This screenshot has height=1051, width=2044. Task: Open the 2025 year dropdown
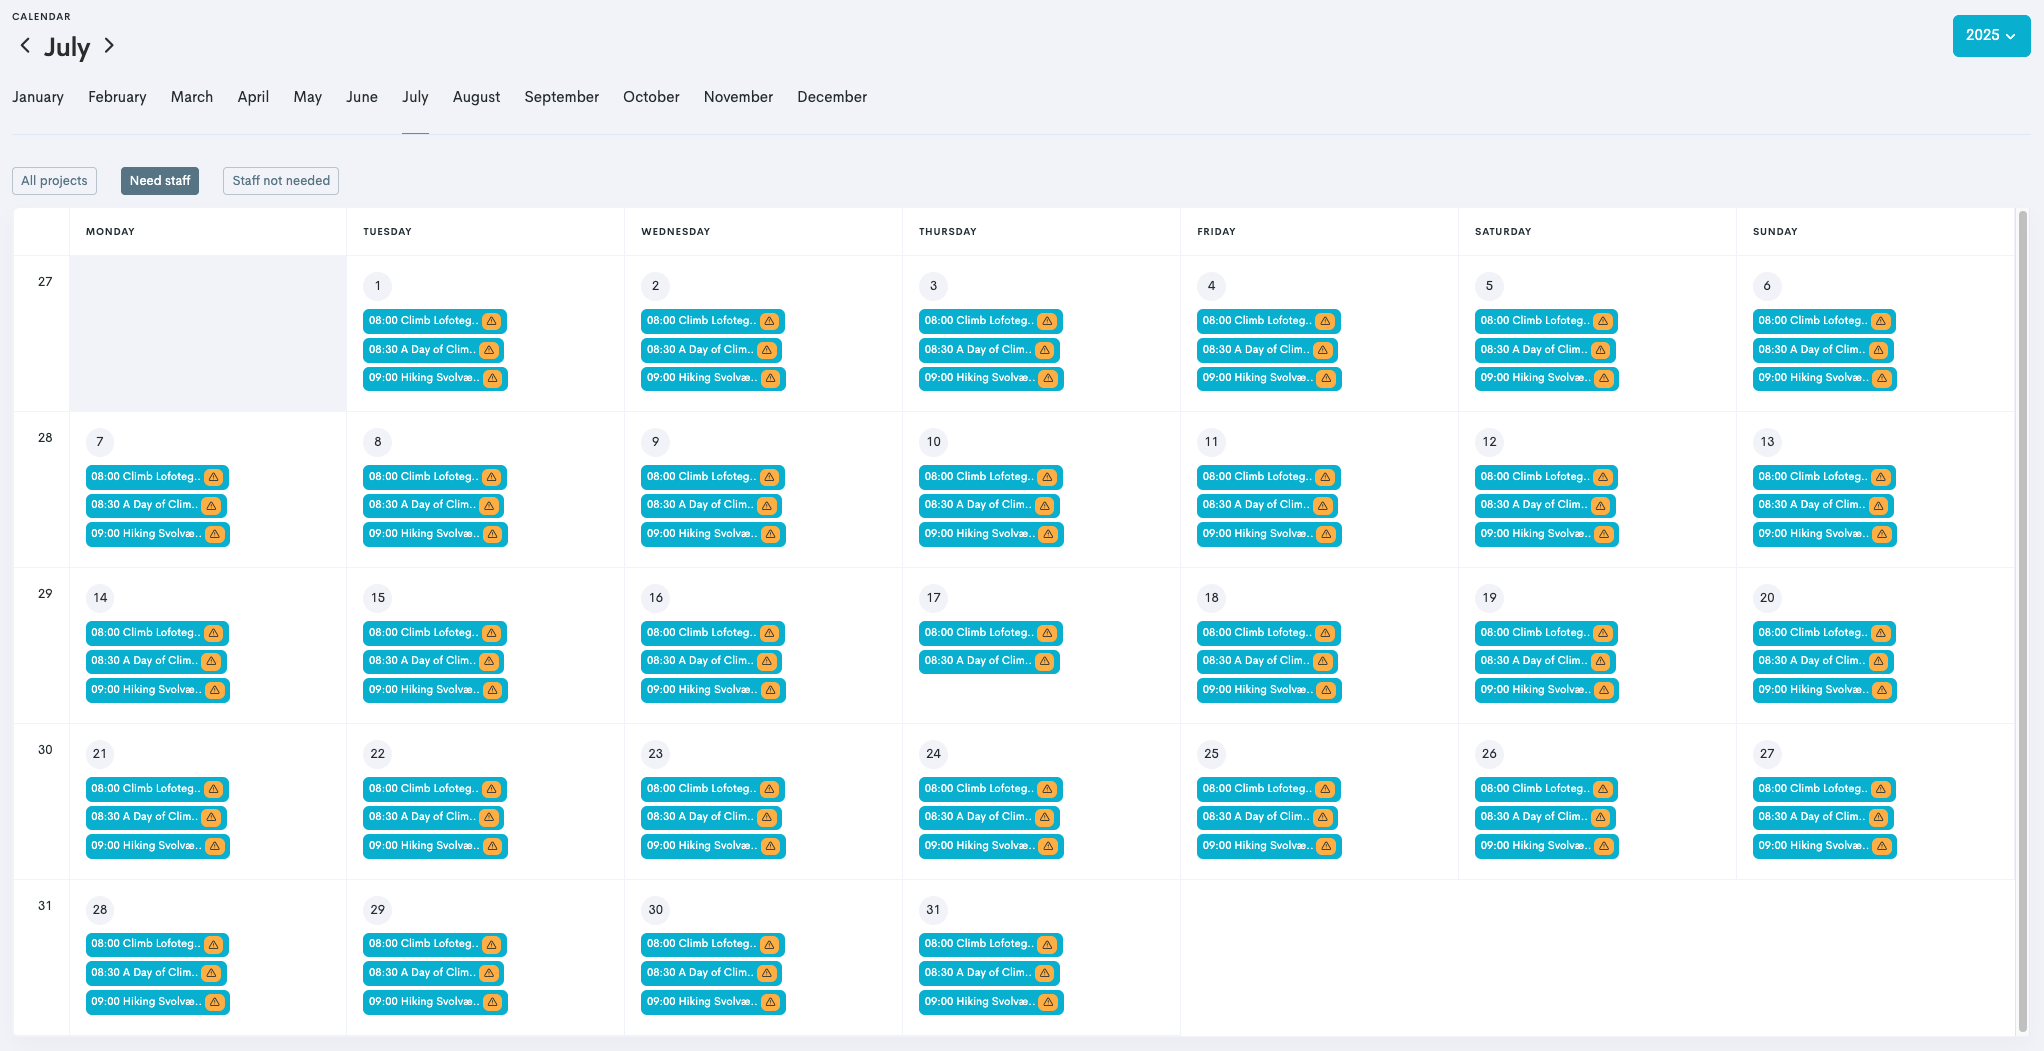[1991, 35]
